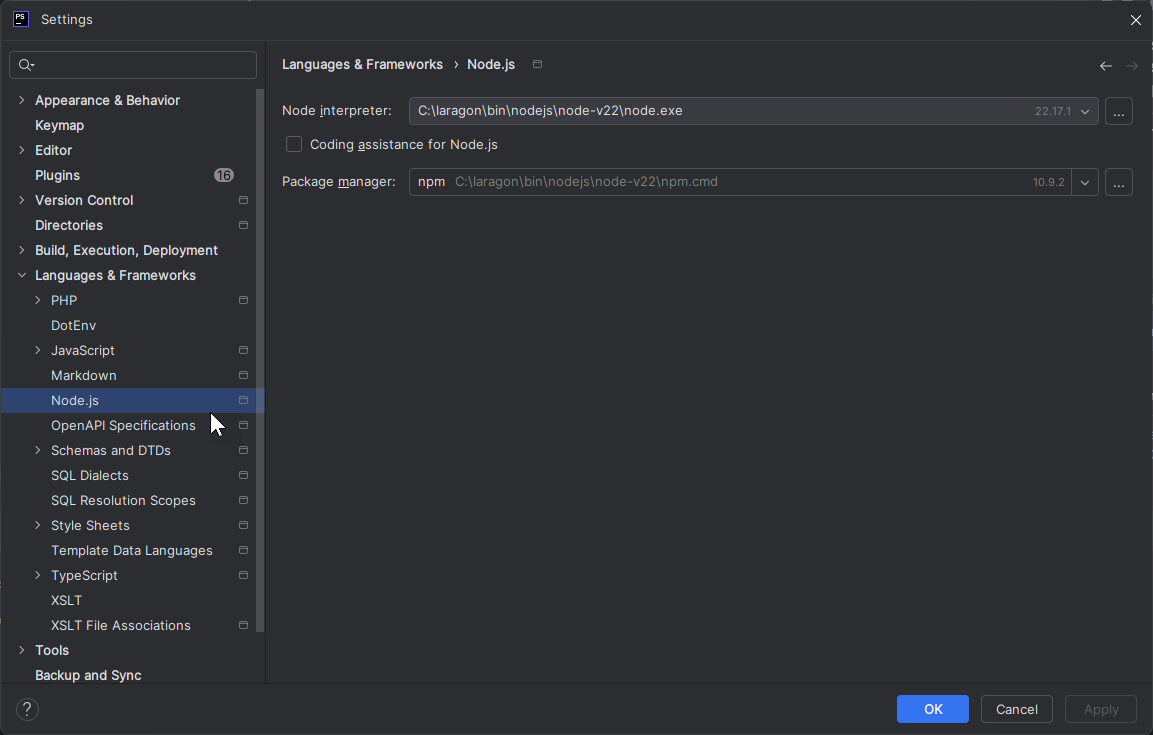
Task: Close the Settings dialog window
Action: pos(1135,20)
